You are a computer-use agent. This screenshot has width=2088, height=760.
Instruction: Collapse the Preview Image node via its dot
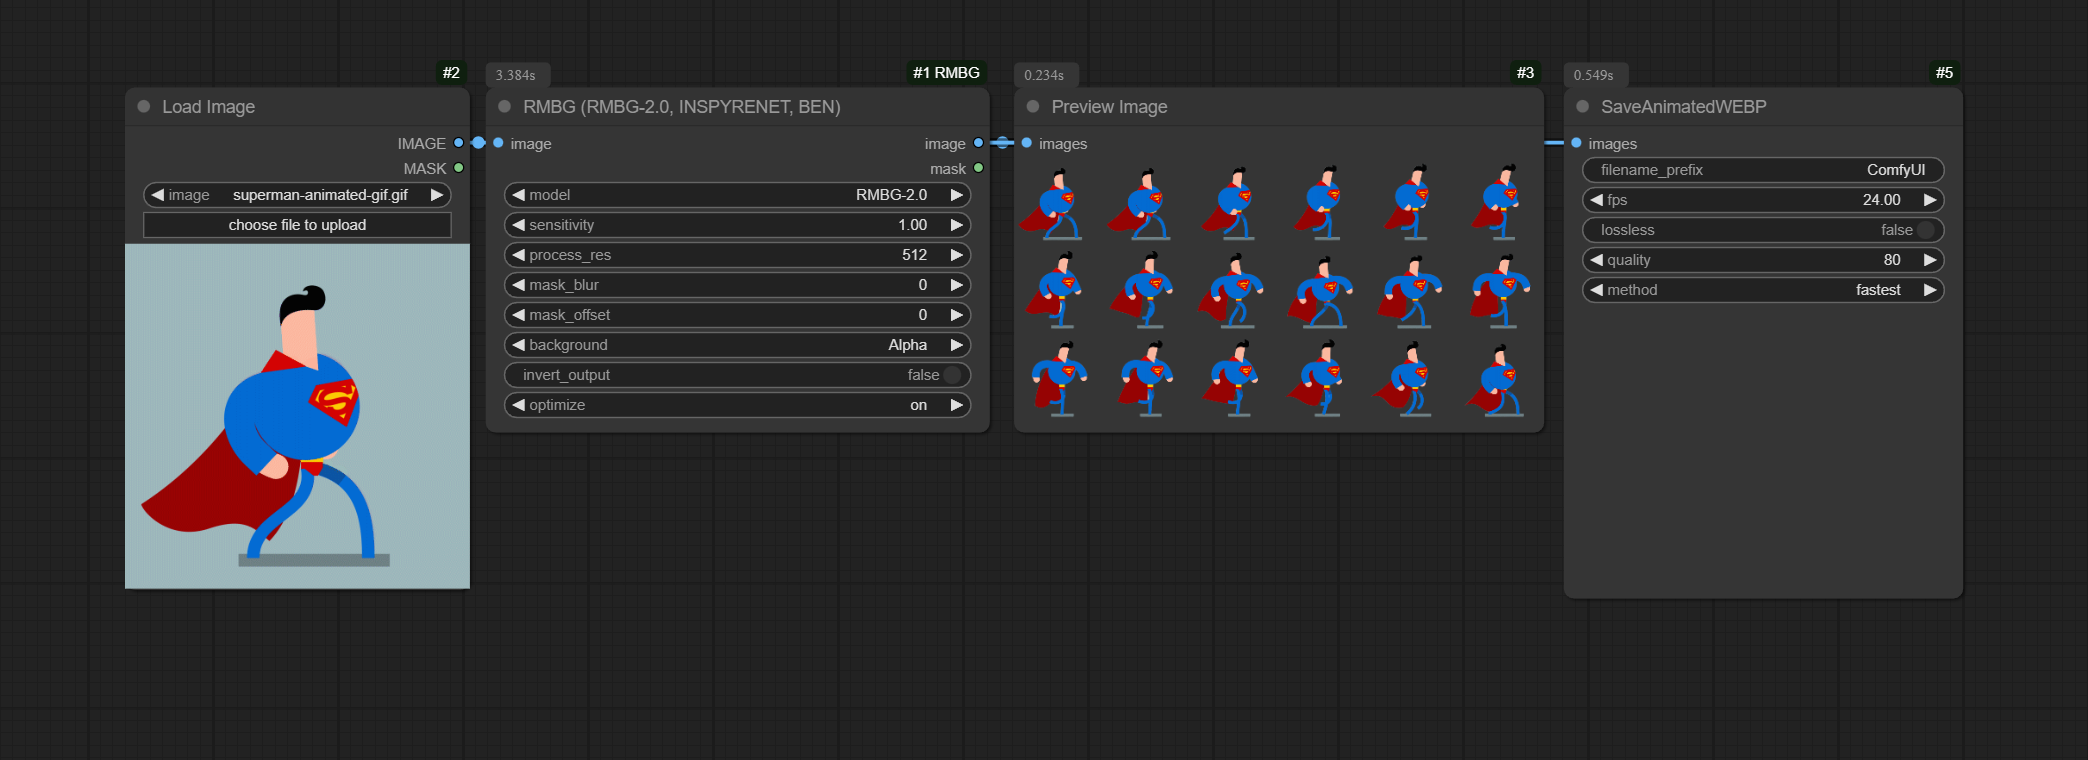click(x=1033, y=107)
